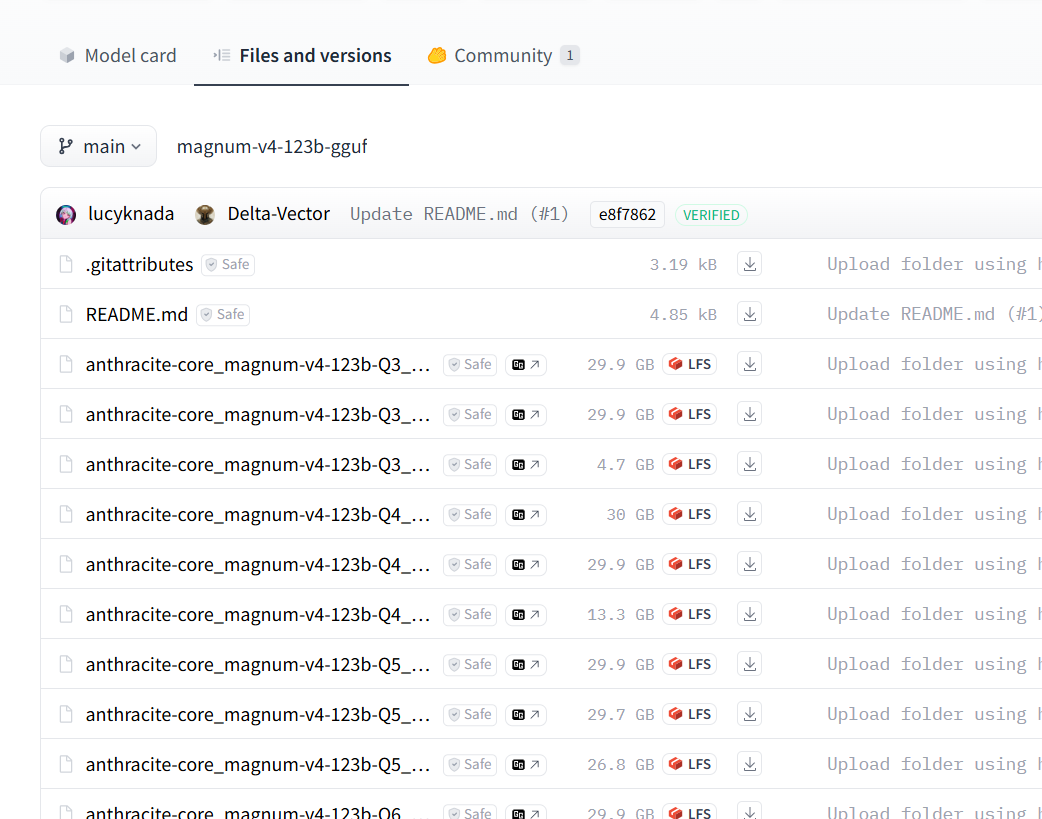The width and height of the screenshot is (1042, 819).
Task: Open the Q5 file sized 29.7 GB
Action: click(258, 714)
